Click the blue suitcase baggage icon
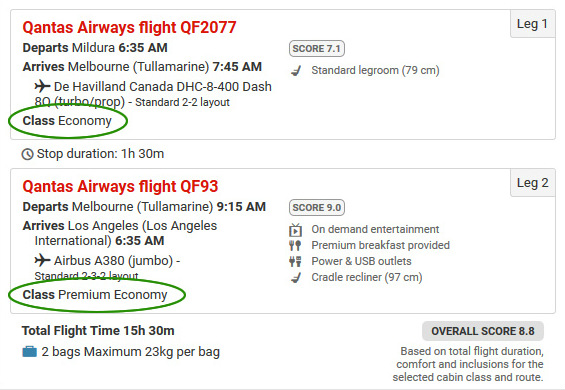This screenshot has height=390, width=565. click(30, 351)
